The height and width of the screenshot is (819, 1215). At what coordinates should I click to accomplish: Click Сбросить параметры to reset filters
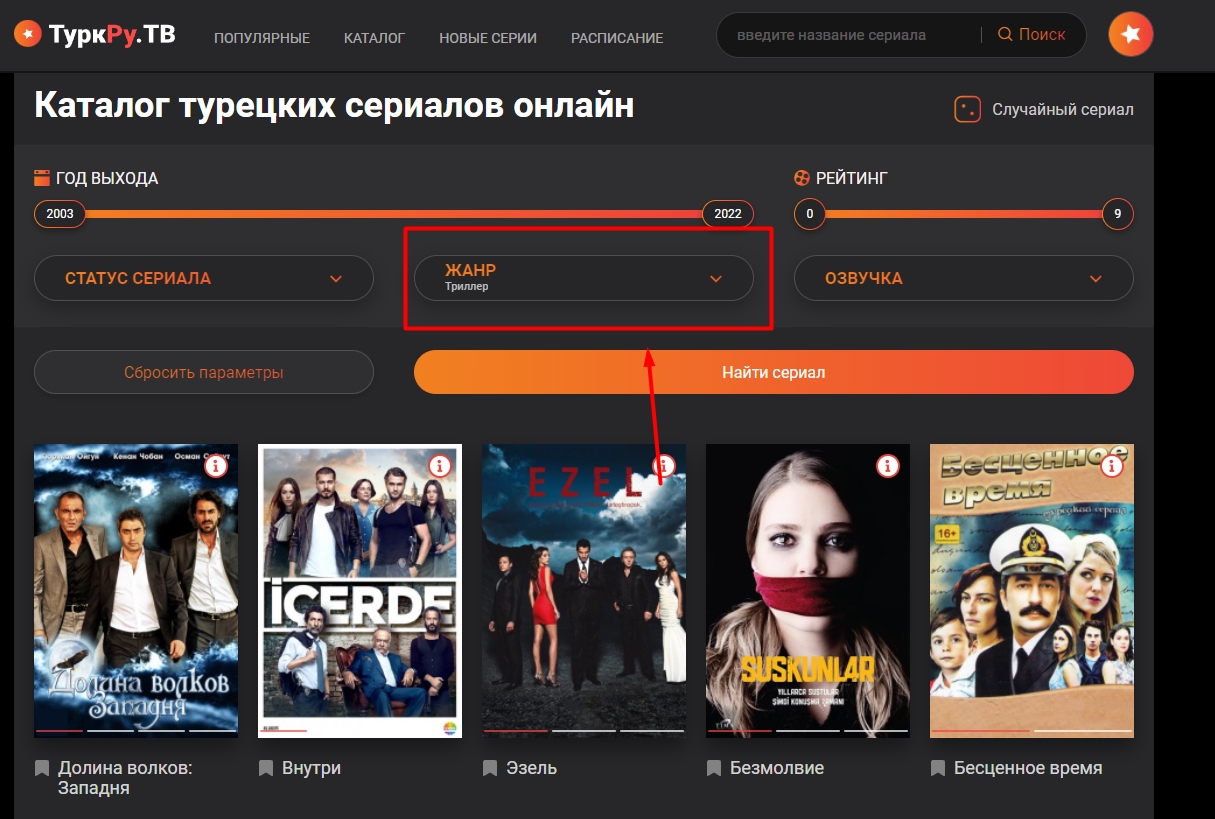pos(204,372)
